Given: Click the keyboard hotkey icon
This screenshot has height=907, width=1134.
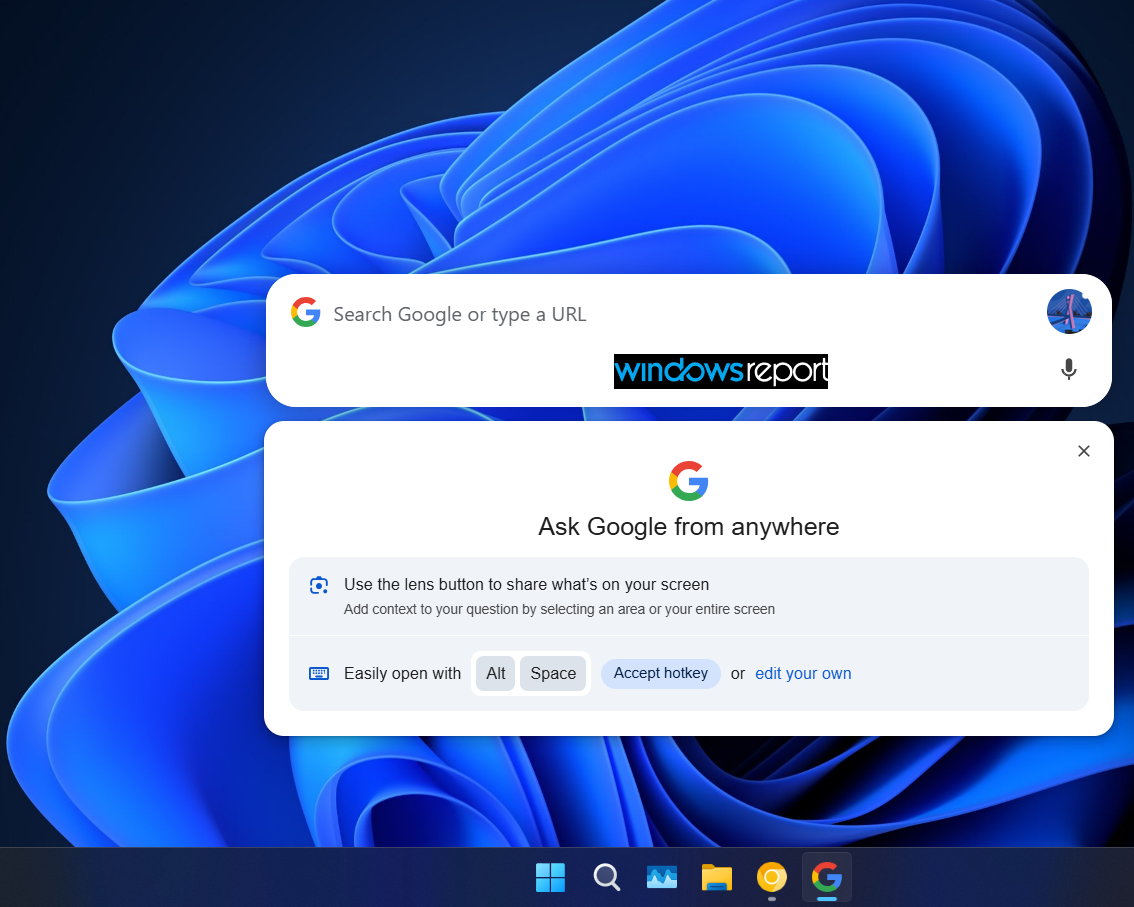Looking at the screenshot, I should (x=319, y=673).
